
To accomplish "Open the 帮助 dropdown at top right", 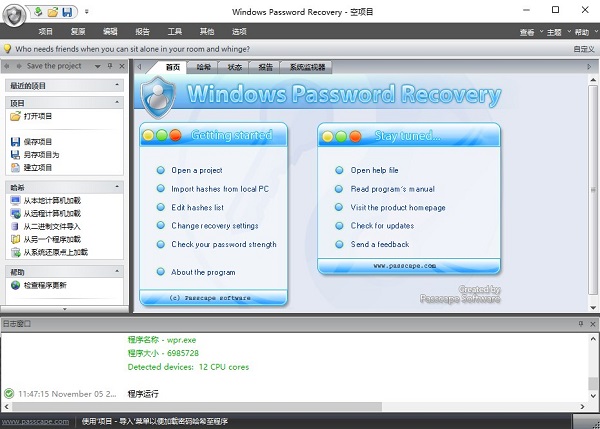I will coord(585,32).
